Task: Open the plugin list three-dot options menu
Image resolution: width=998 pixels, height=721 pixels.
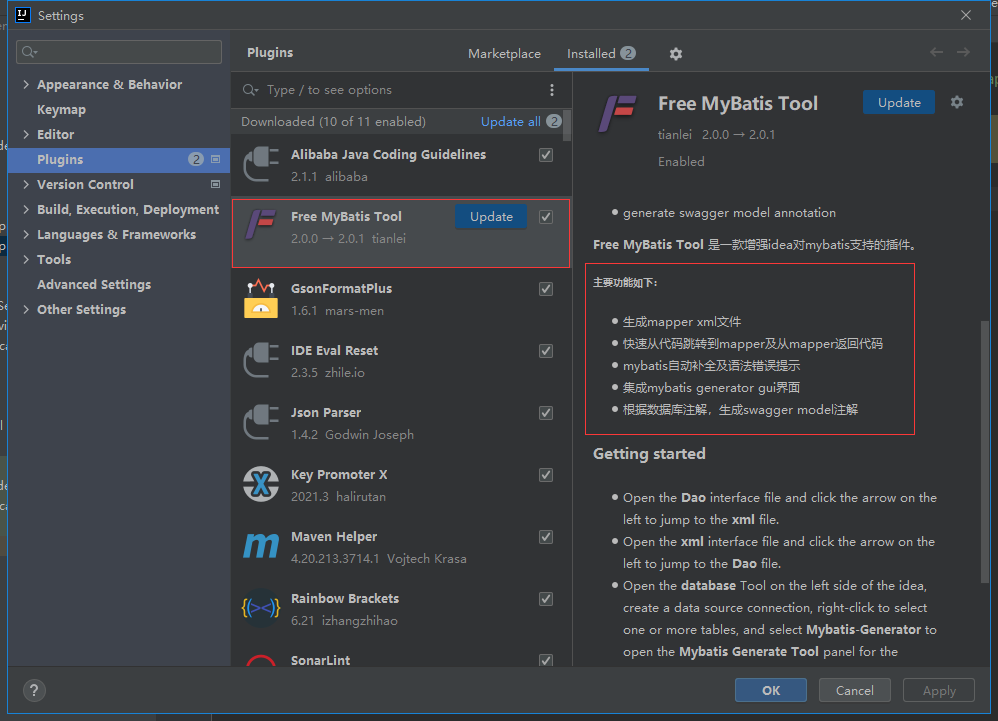Action: [x=552, y=90]
